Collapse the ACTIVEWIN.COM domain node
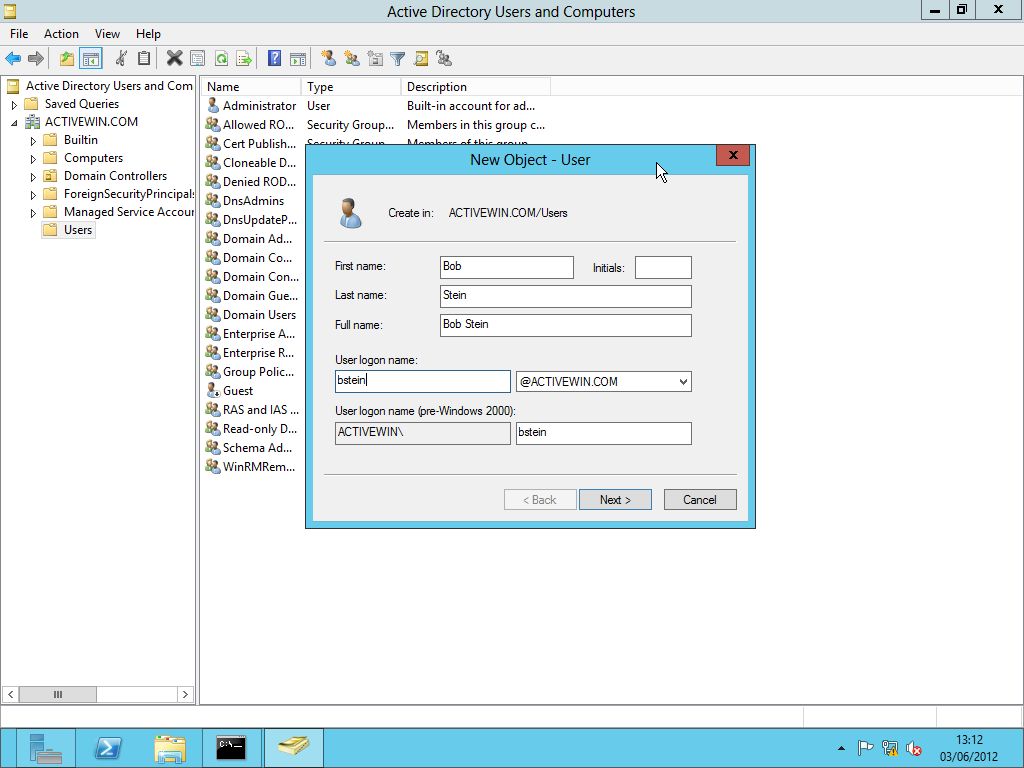 click(x=14, y=123)
